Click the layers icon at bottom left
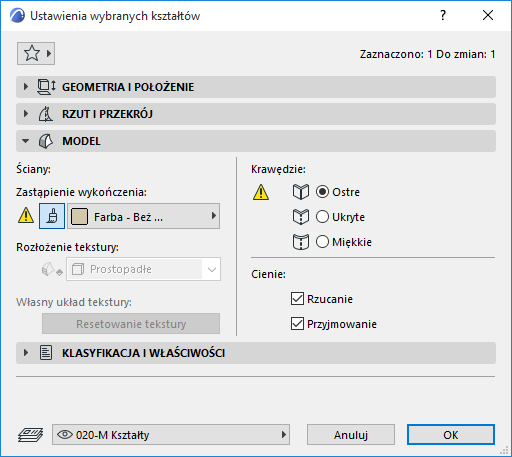The image size is (512, 457). tap(30, 435)
